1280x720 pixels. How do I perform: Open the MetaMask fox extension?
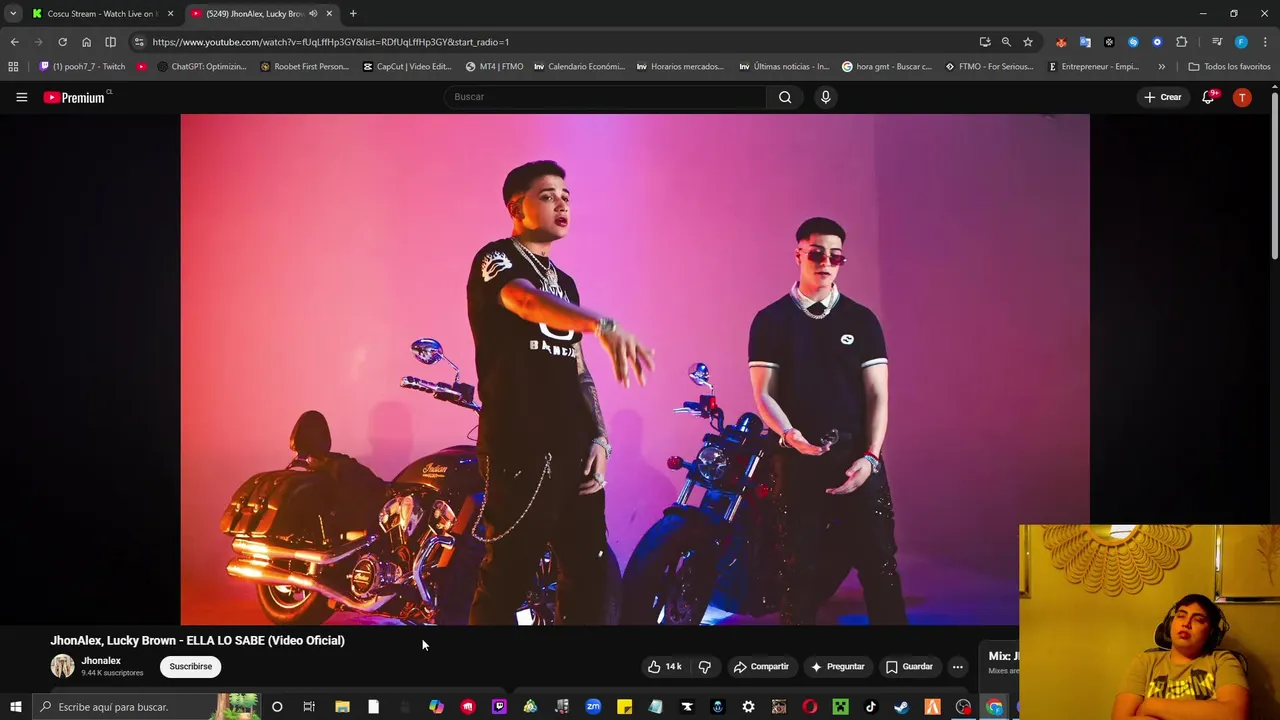tap(1061, 42)
